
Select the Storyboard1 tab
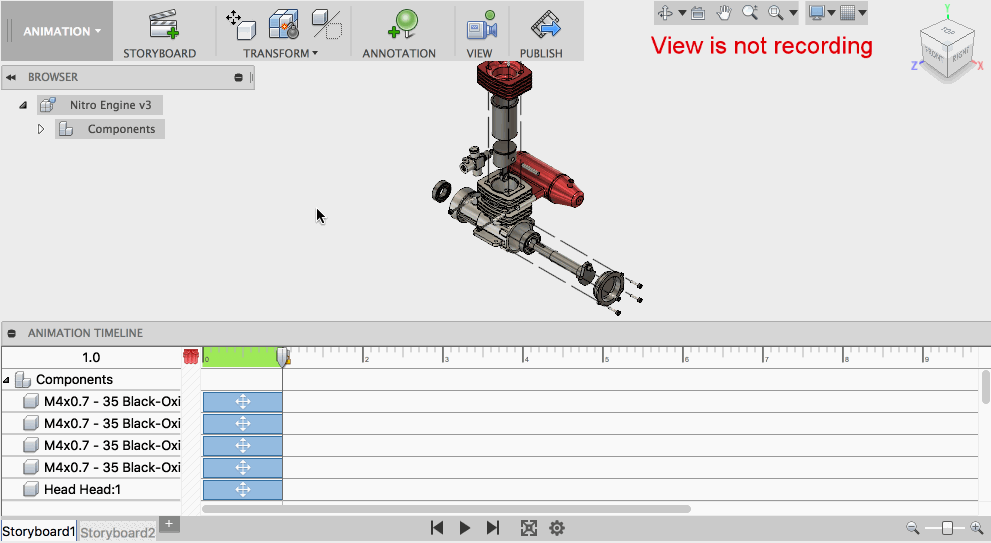click(x=38, y=532)
